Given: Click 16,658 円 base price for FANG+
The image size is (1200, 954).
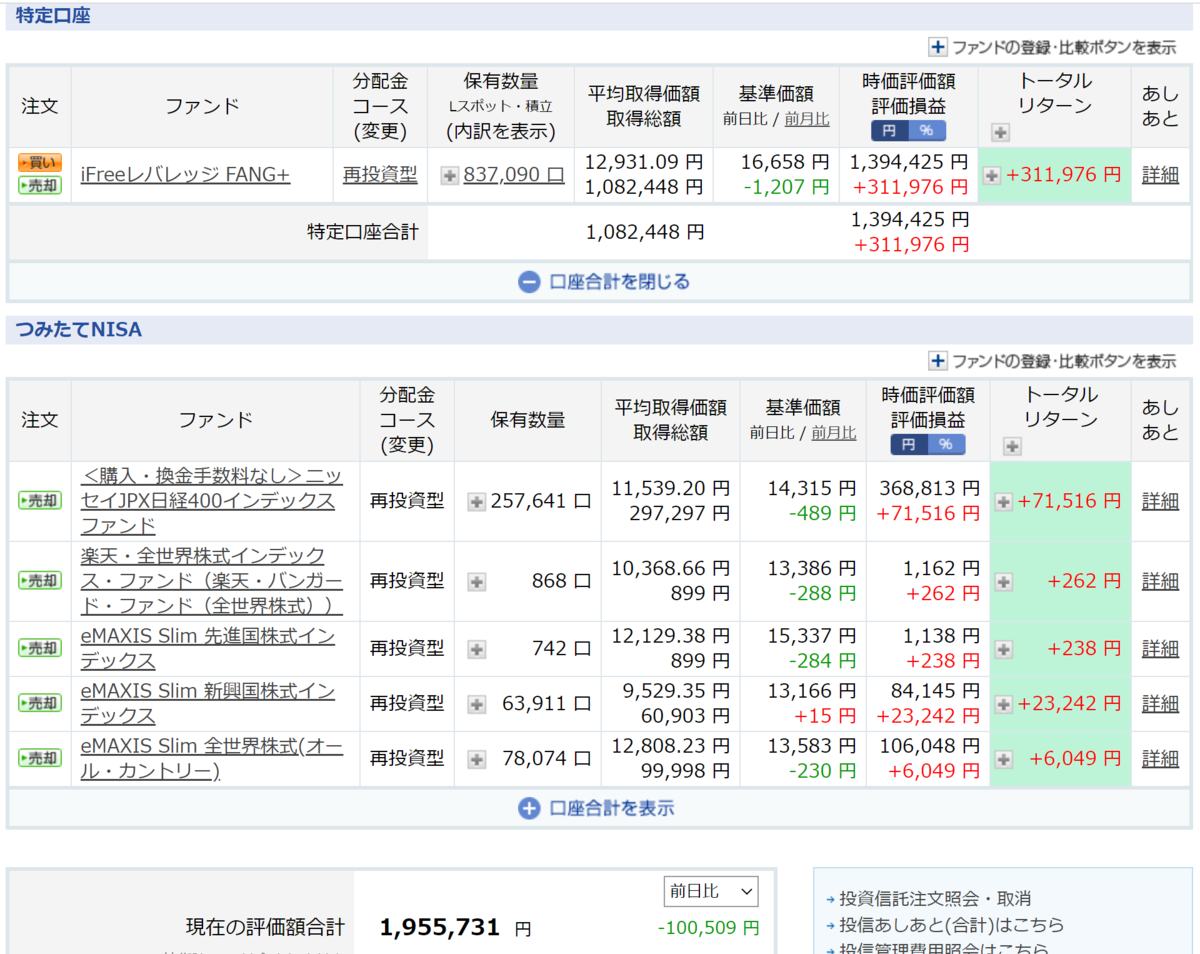Looking at the screenshot, I should pos(785,161).
